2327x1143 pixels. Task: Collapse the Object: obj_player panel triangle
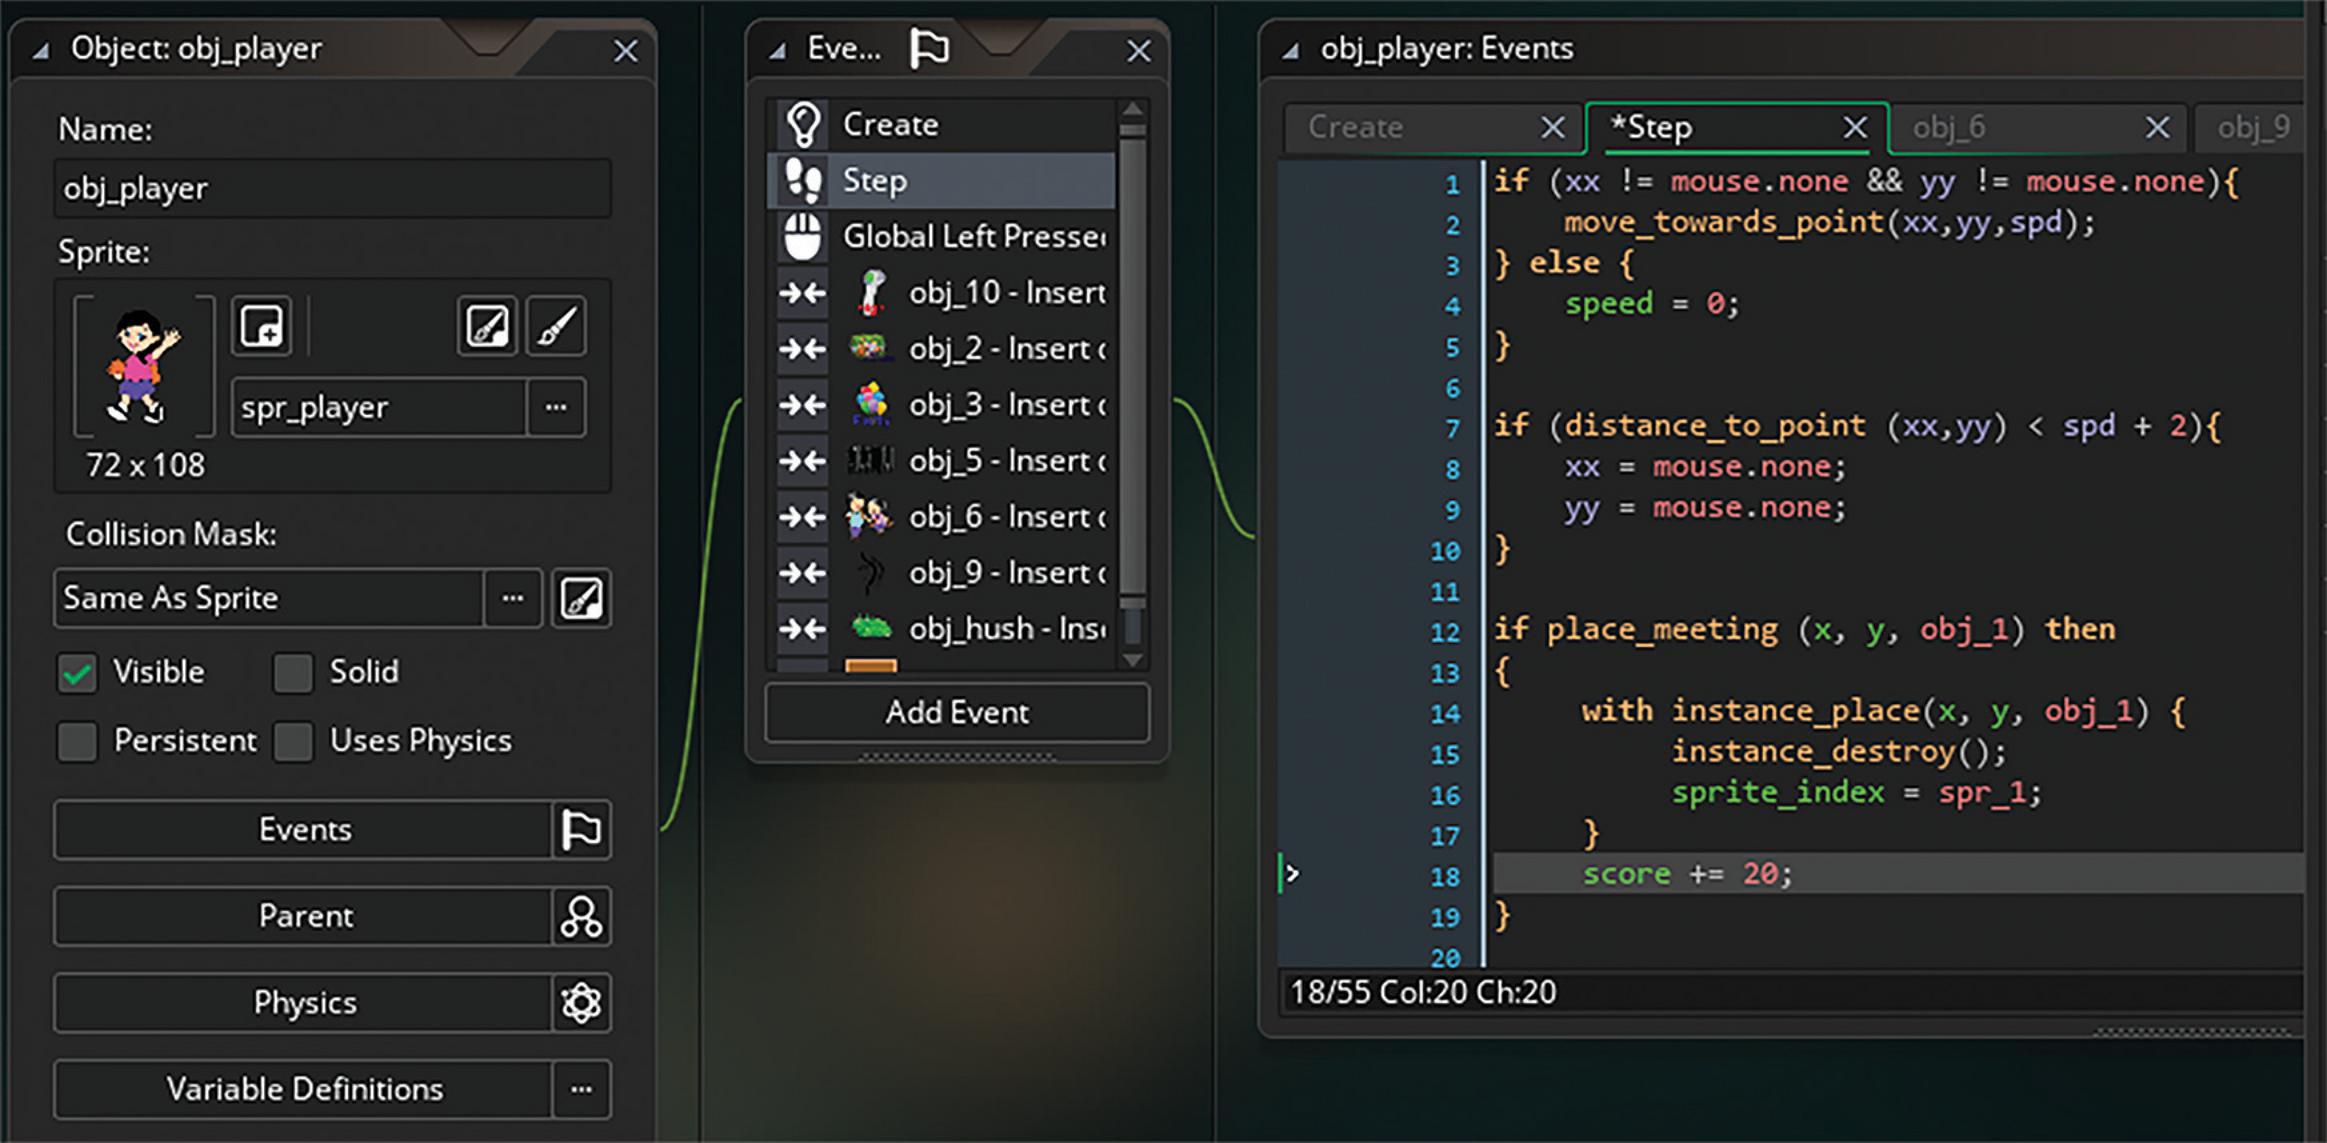(x=41, y=50)
